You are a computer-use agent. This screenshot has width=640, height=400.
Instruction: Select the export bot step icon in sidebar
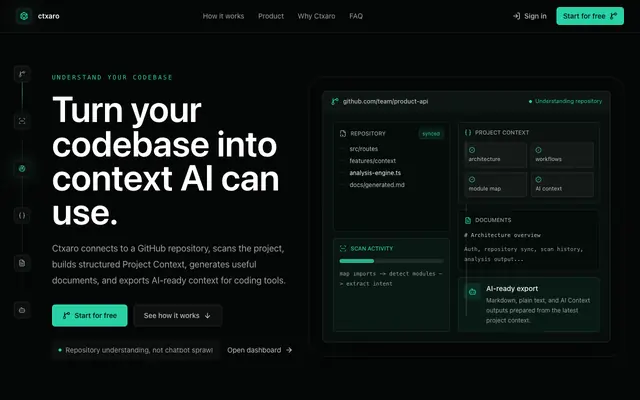[22, 310]
